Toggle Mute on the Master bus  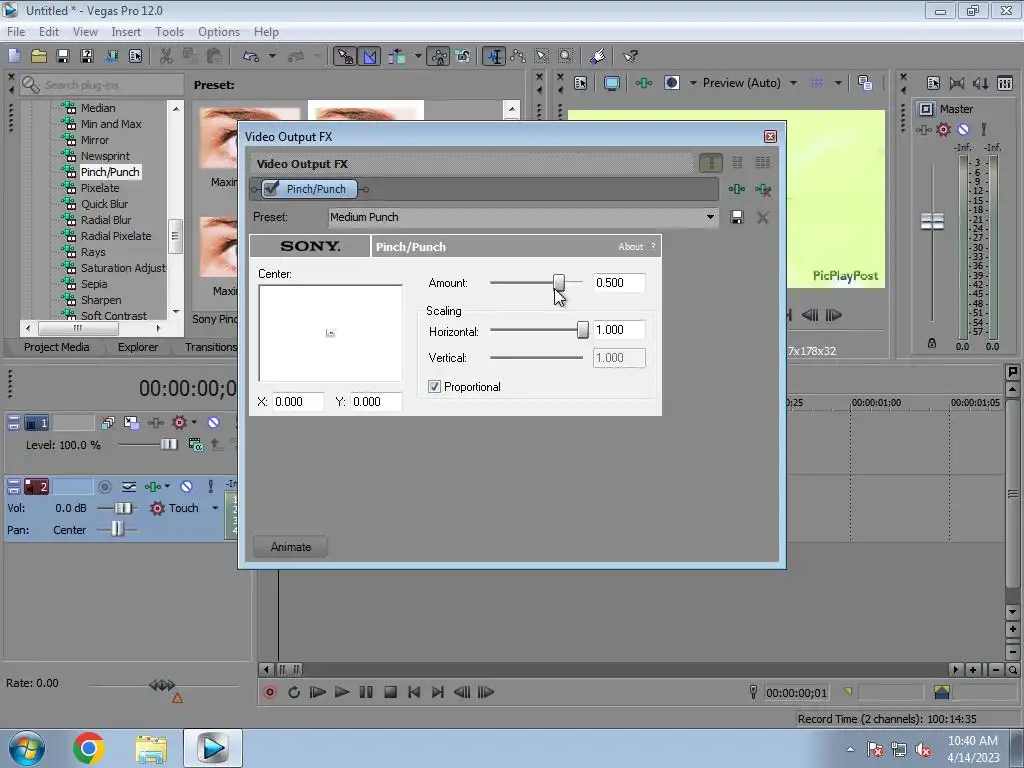(963, 129)
